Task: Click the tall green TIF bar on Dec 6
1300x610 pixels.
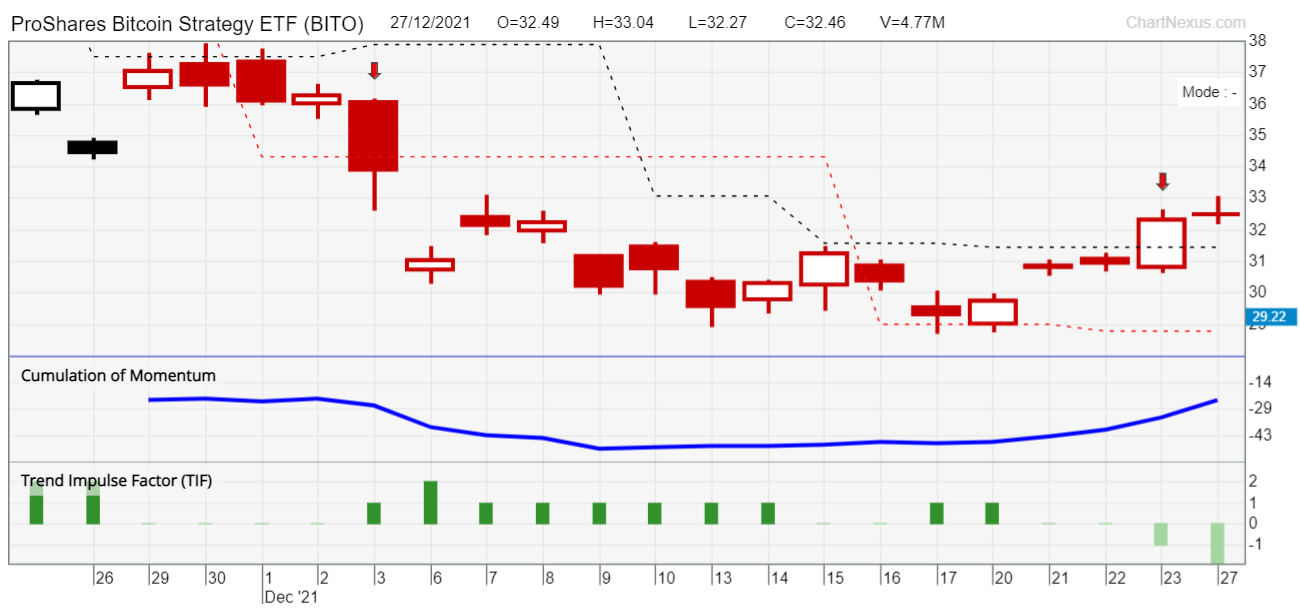Action: point(430,502)
